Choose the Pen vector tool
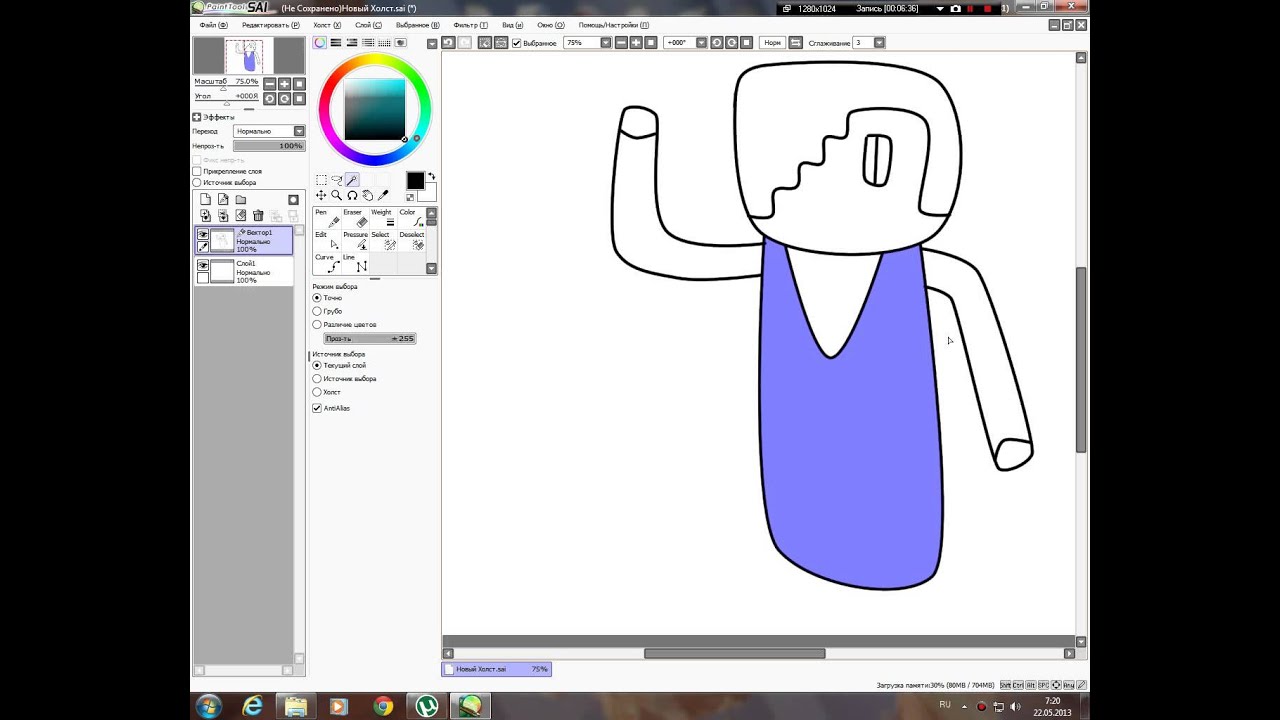 [327, 218]
